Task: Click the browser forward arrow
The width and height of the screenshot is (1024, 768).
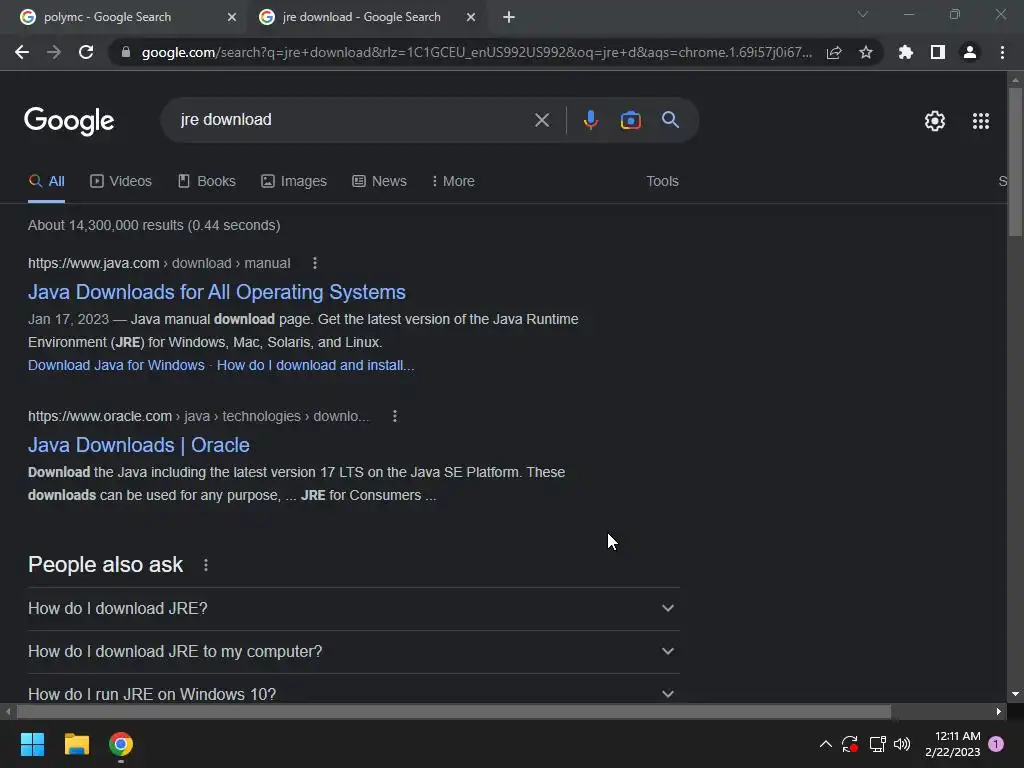Action: 54,52
